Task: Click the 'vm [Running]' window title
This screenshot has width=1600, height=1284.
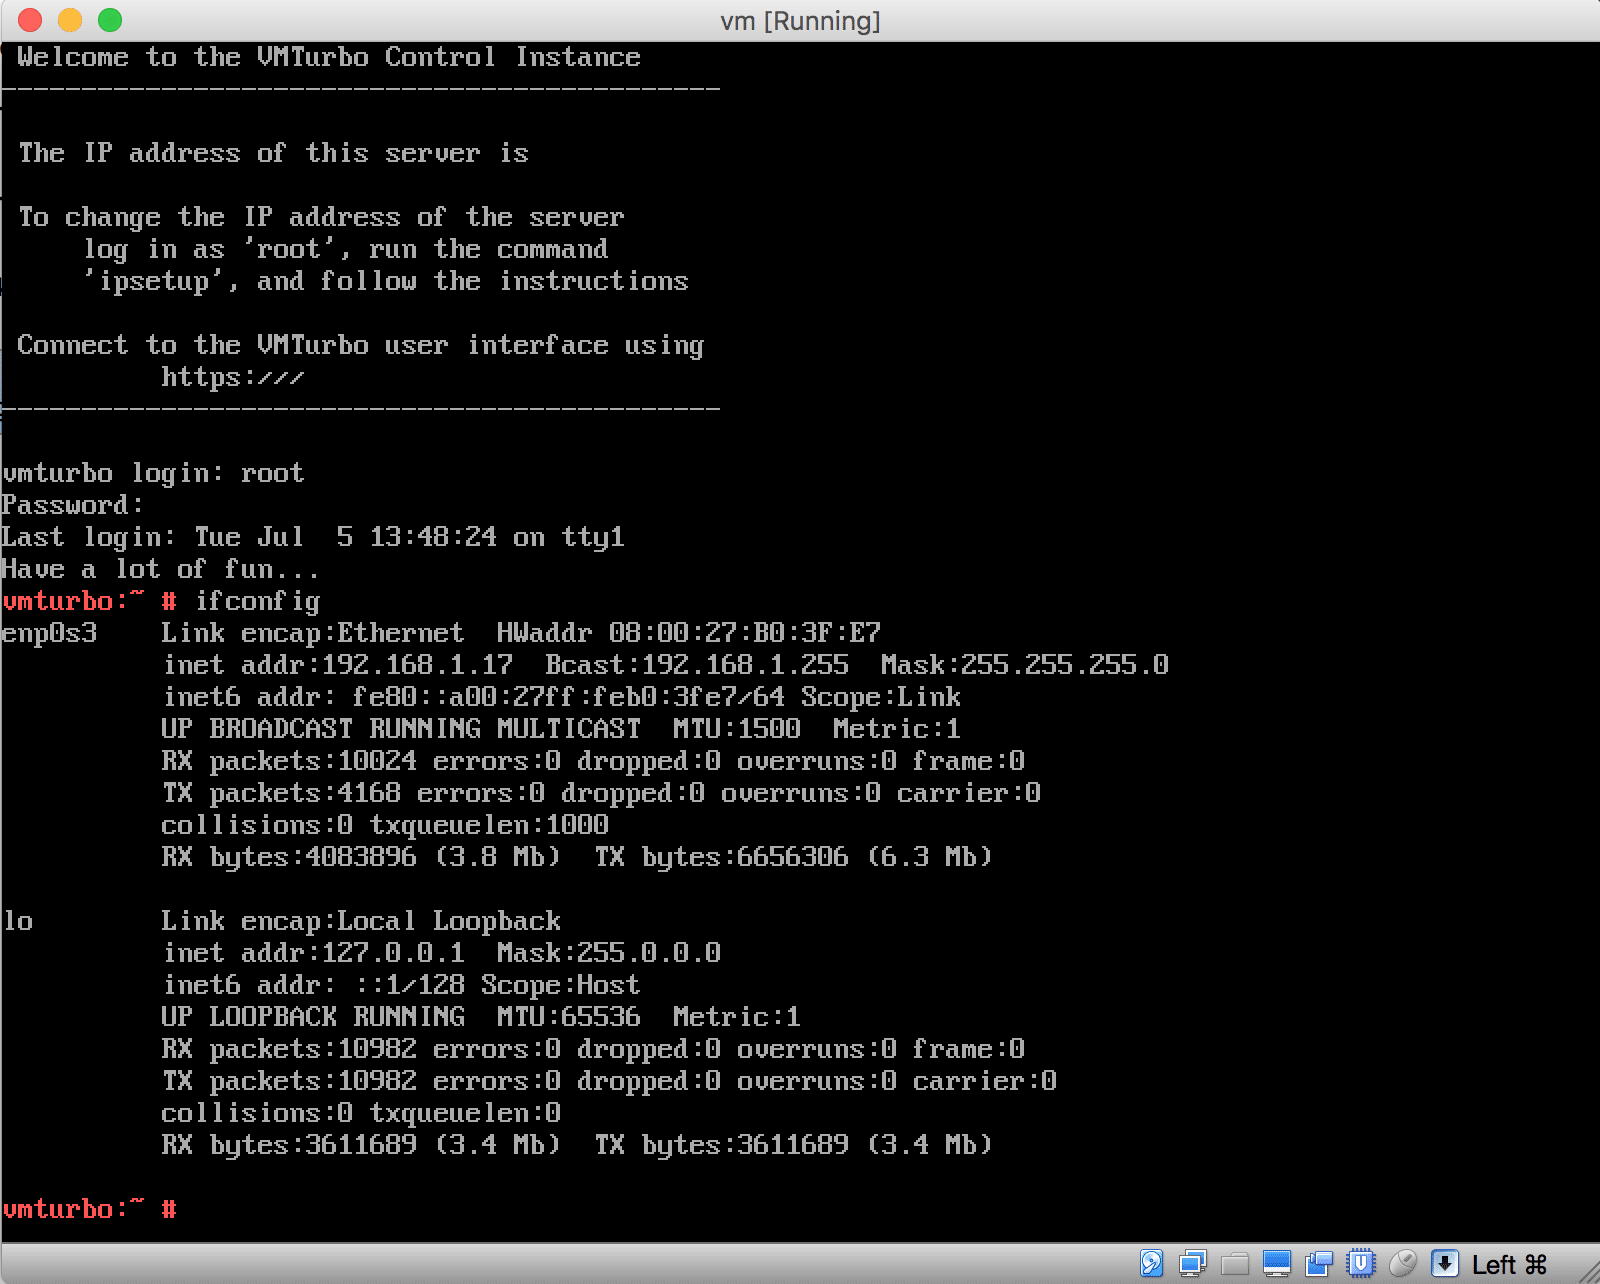Action: pyautogui.click(x=800, y=21)
